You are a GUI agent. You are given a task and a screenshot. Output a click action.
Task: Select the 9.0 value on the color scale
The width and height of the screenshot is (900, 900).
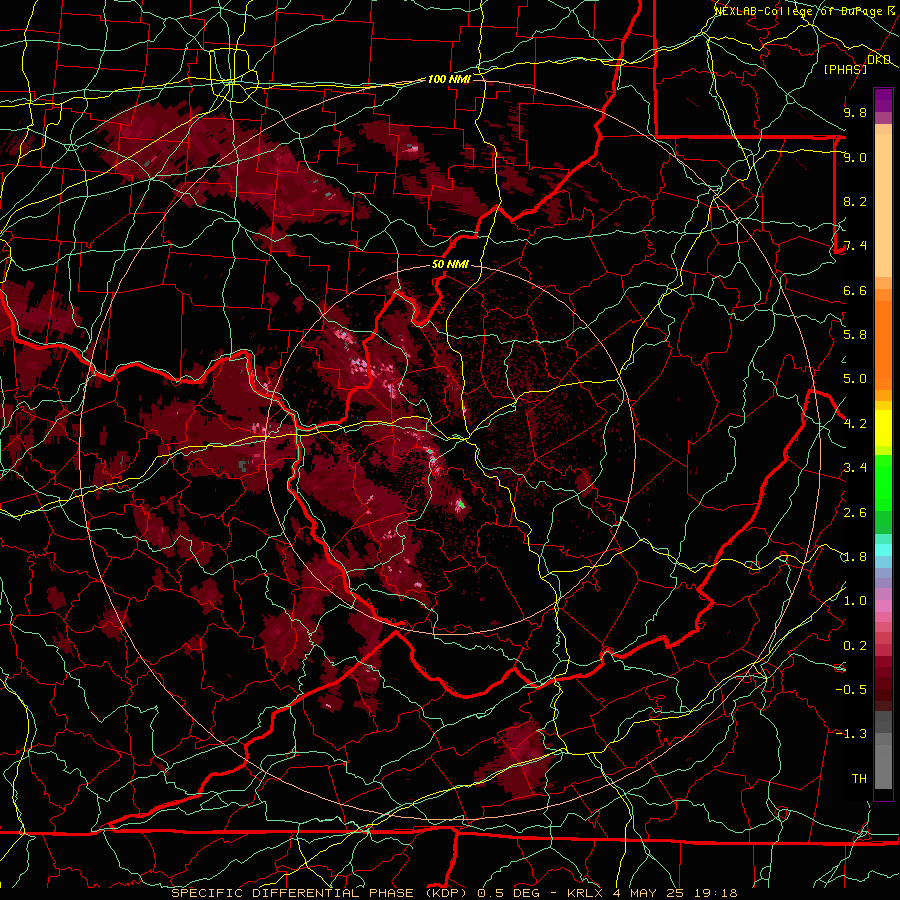pos(855,157)
